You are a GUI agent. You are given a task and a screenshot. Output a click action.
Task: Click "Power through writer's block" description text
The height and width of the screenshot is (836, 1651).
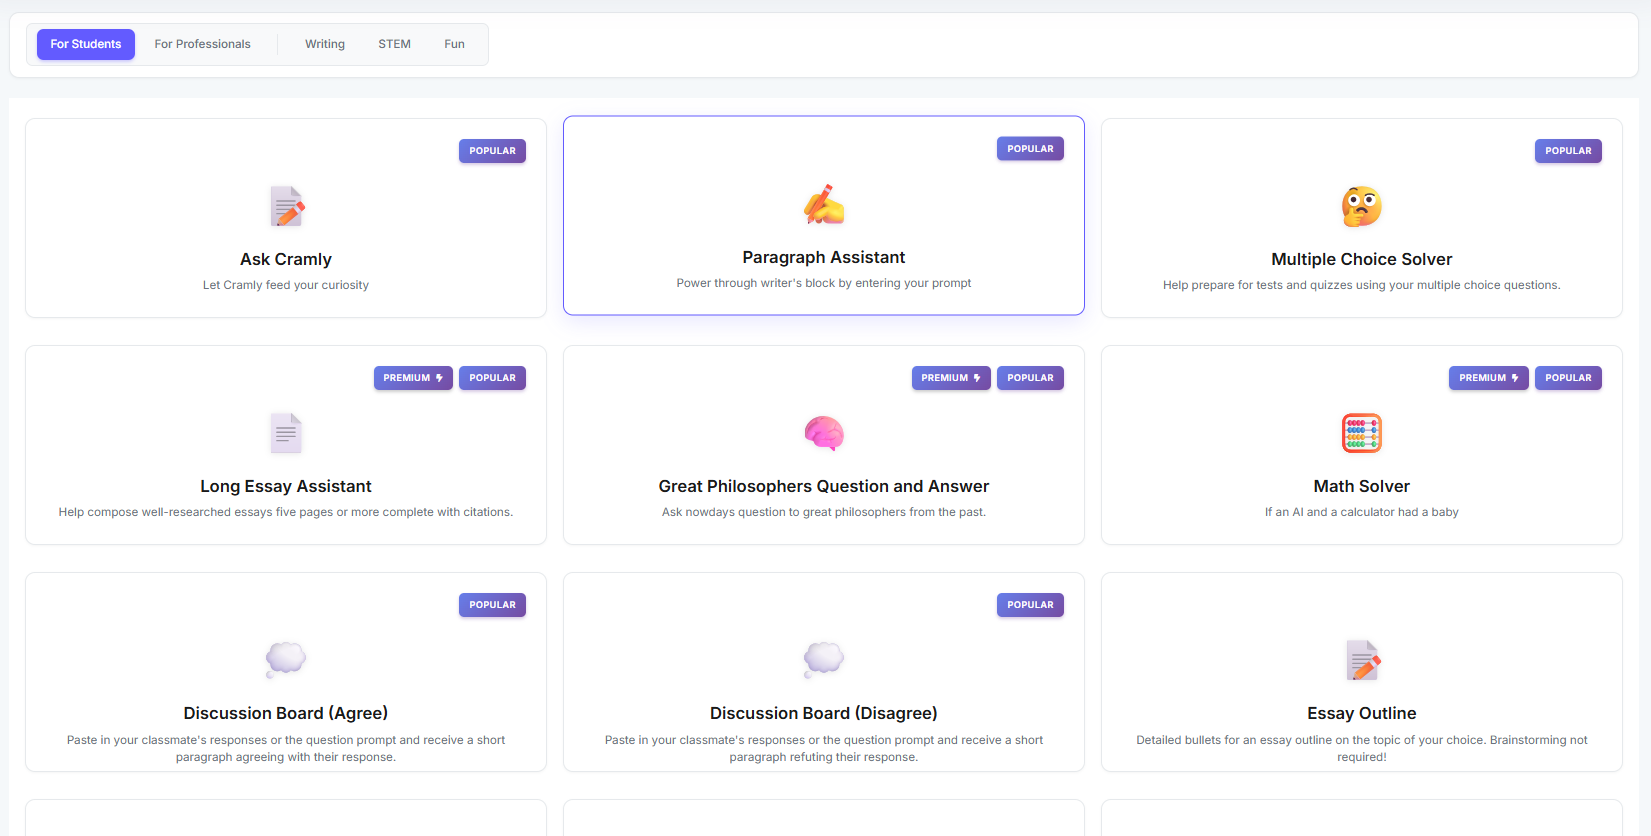pyautogui.click(x=824, y=283)
